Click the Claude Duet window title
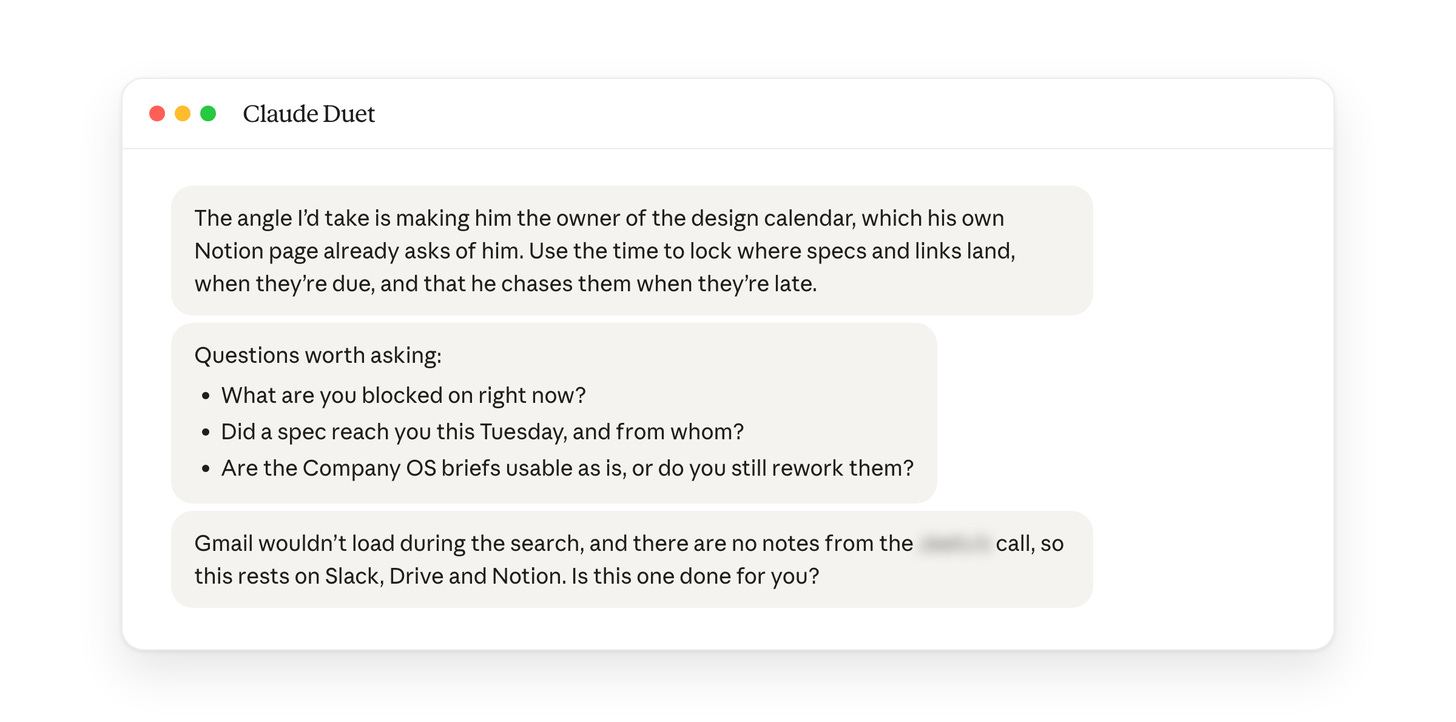Image resolution: width=1456 pixels, height=722 pixels. click(309, 114)
